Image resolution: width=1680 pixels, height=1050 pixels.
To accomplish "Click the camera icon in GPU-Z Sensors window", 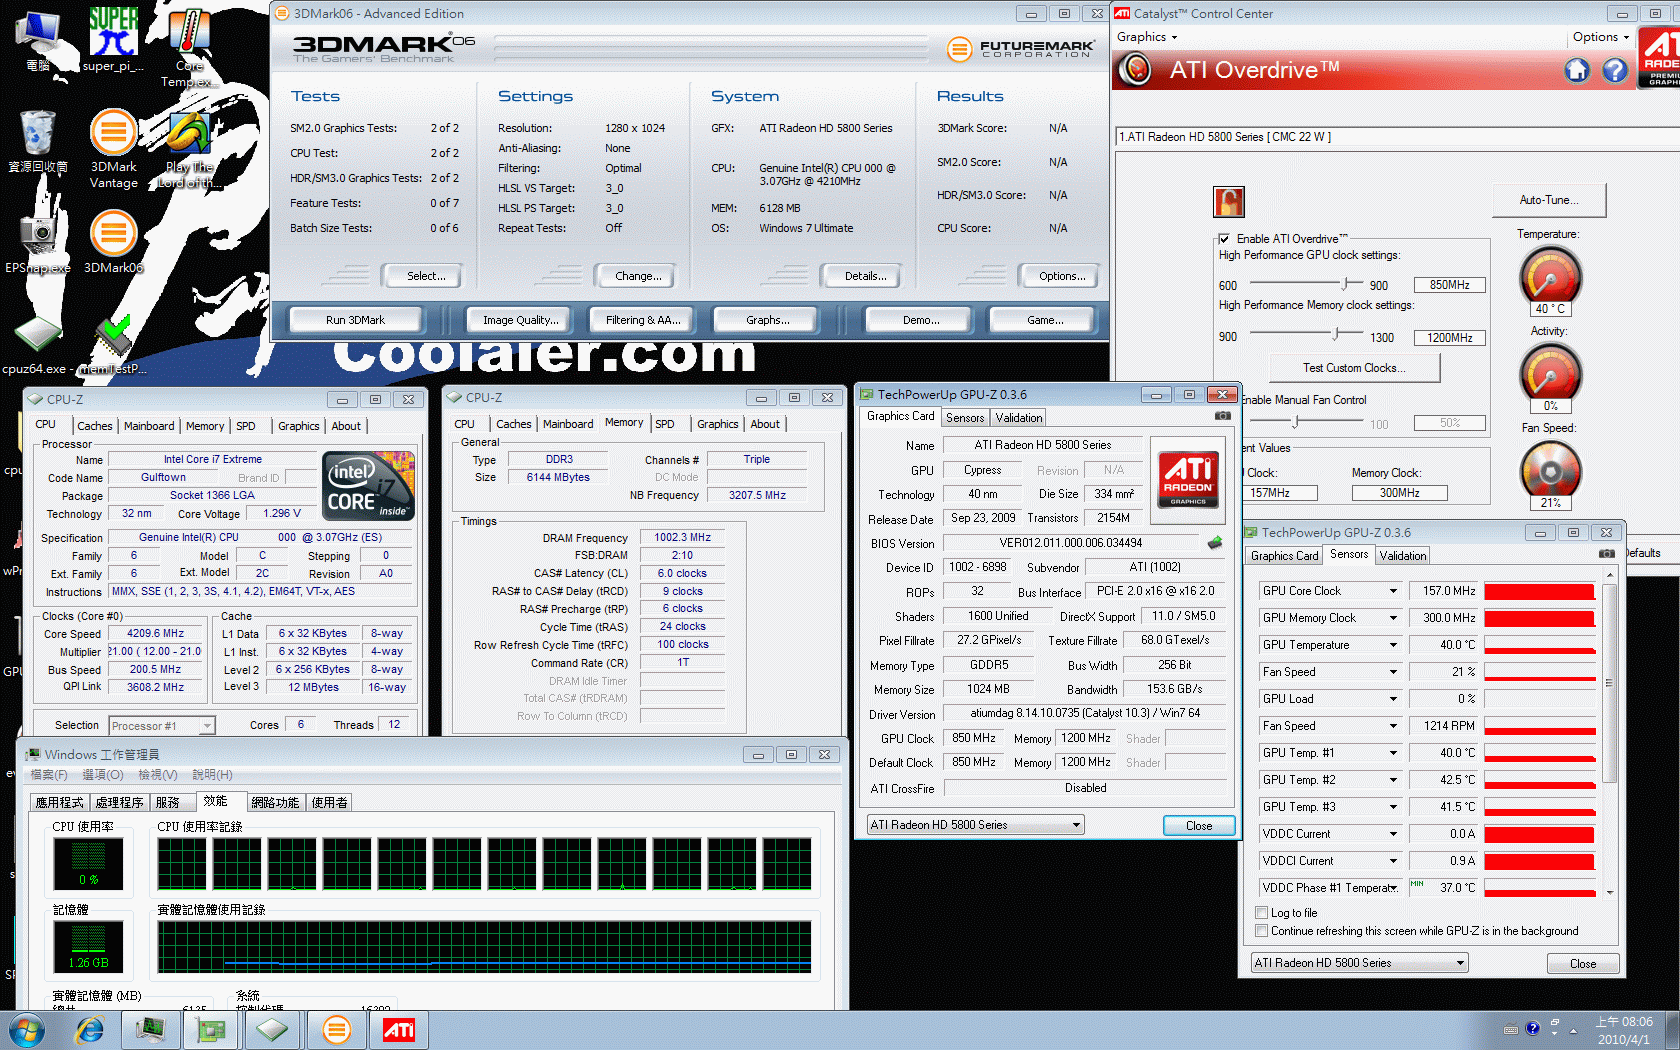I will [x=1606, y=554].
